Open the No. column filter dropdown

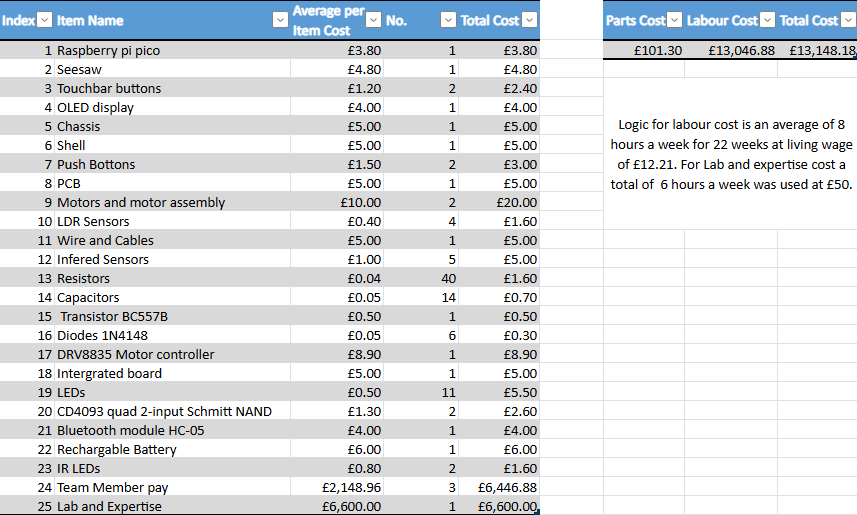click(448, 20)
